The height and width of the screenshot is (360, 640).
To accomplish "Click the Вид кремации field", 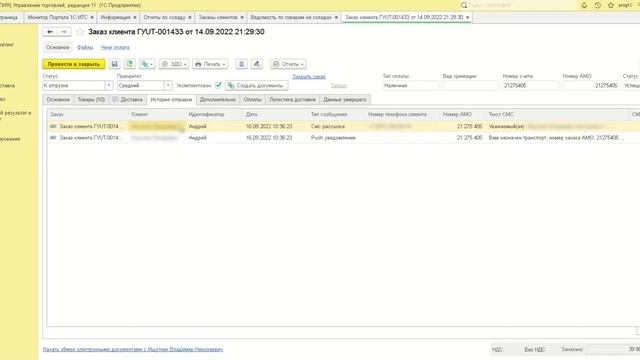I will [470, 86].
